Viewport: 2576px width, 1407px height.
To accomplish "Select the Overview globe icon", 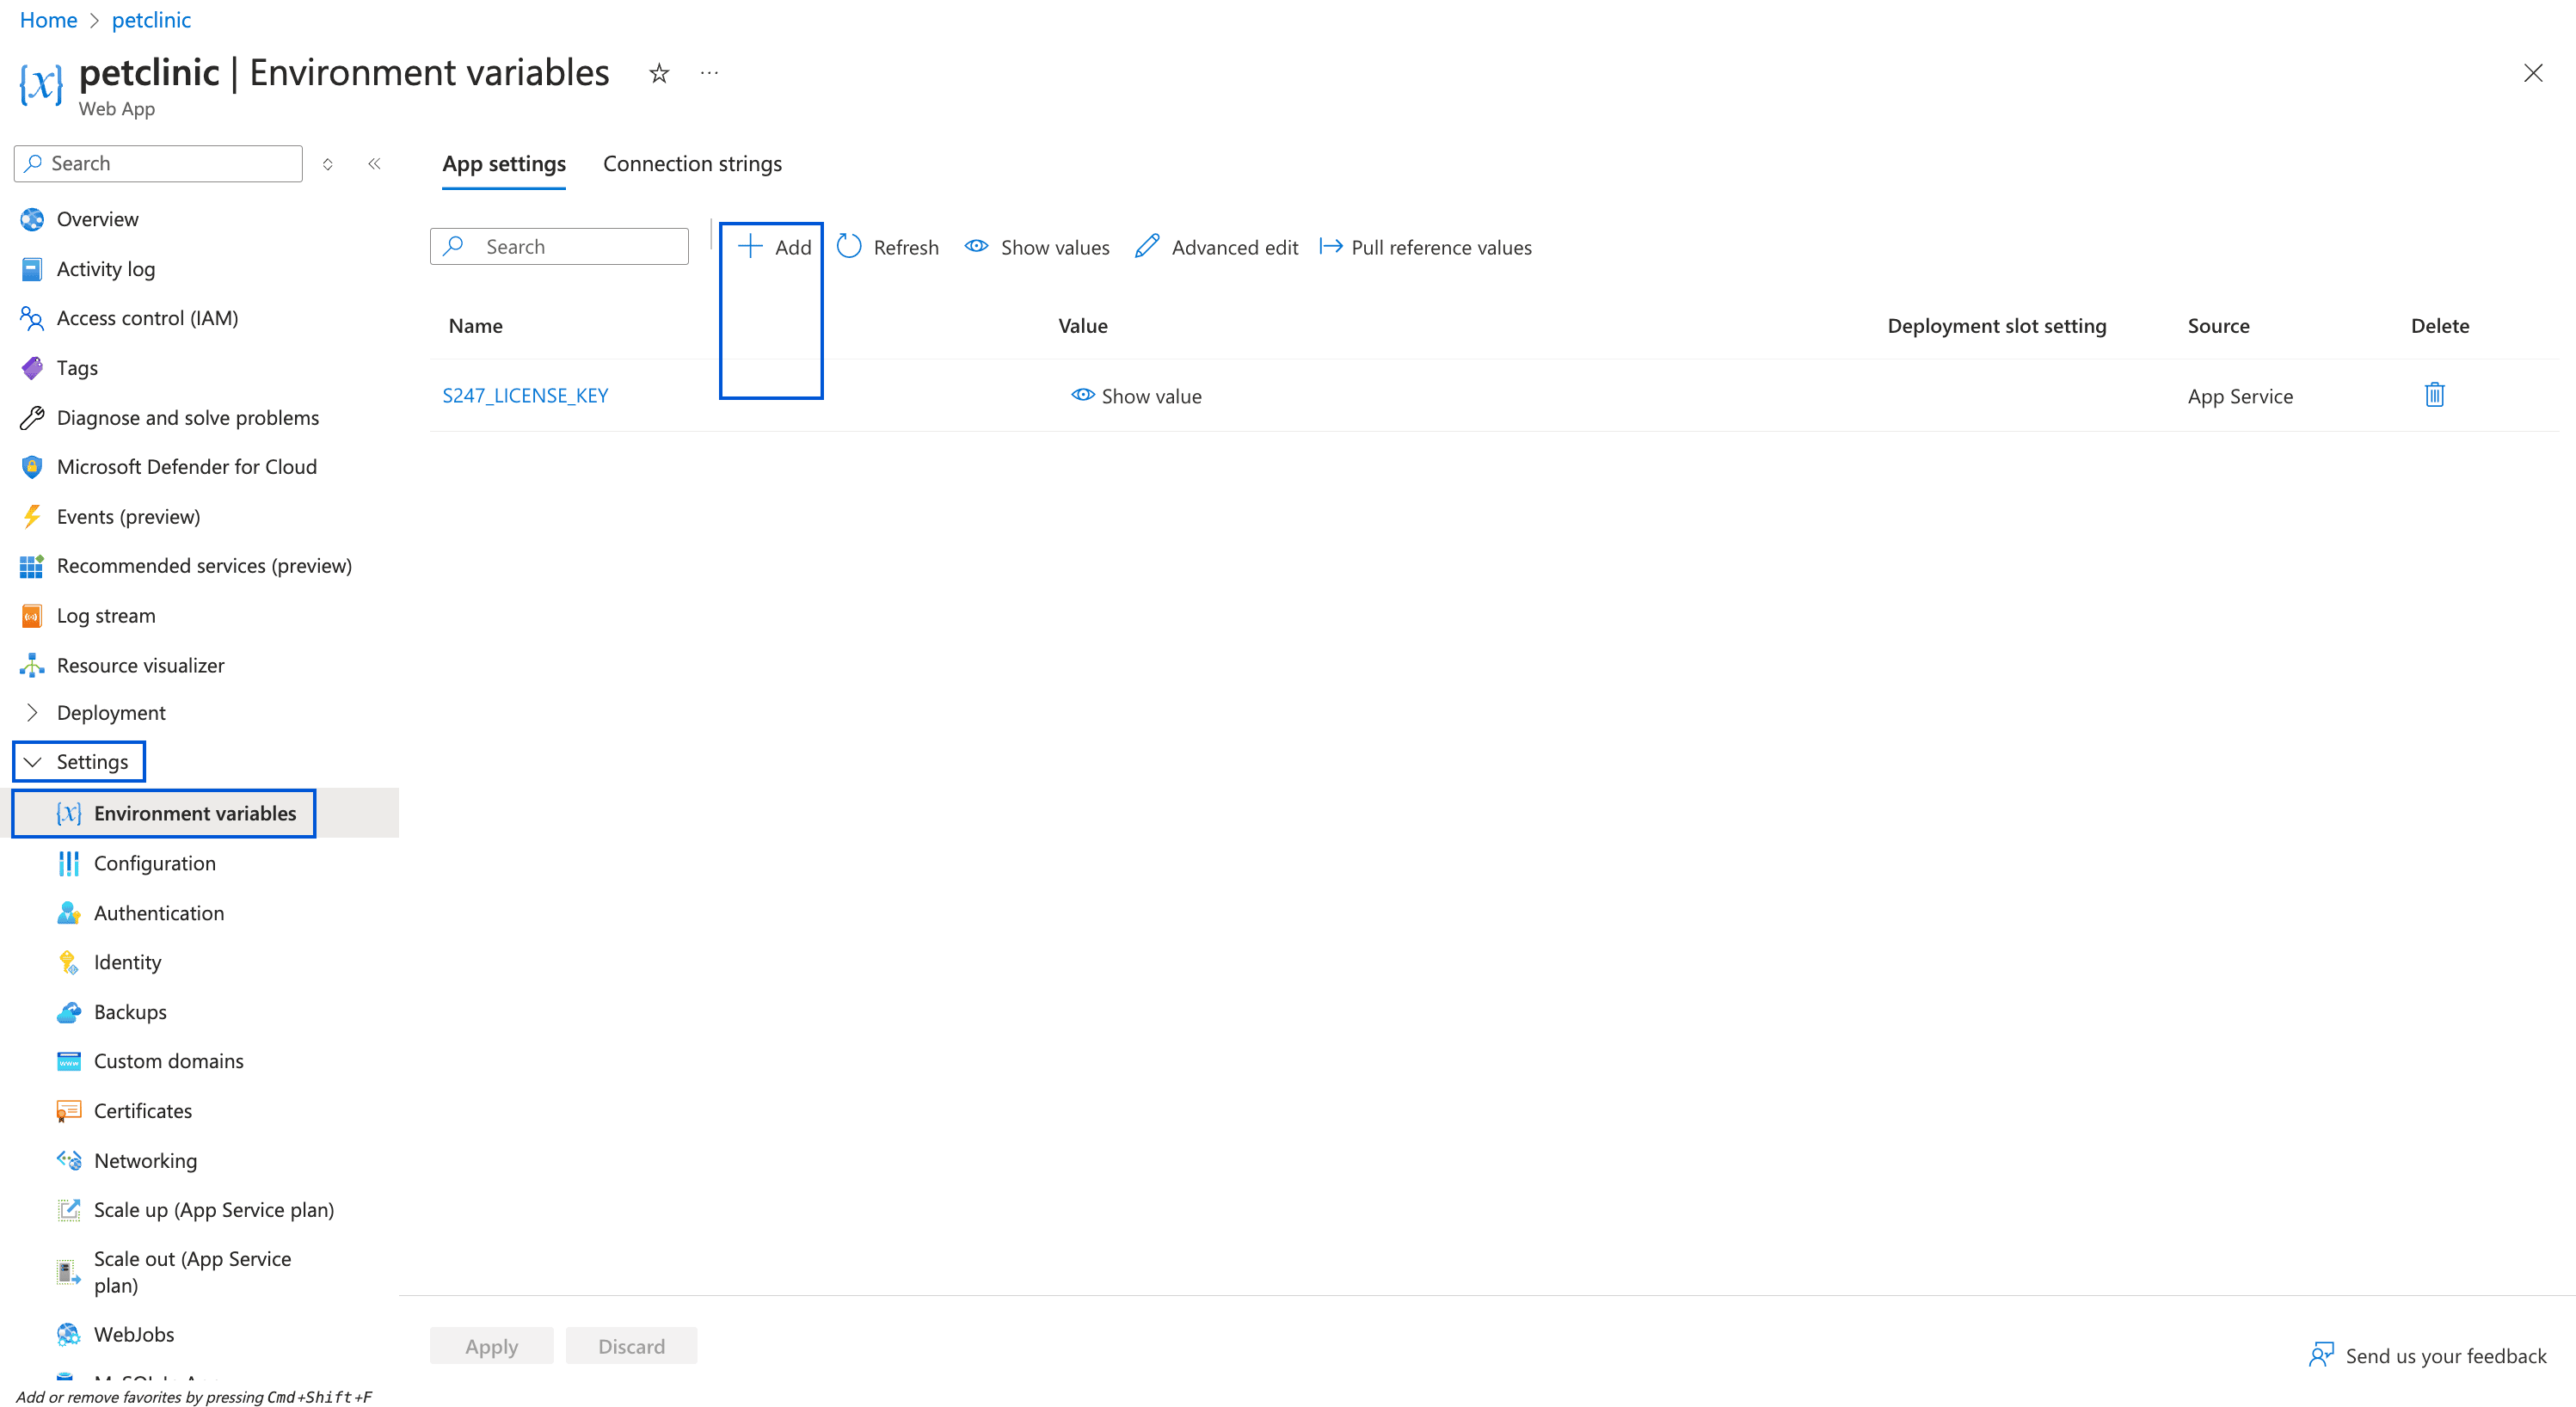I will [31, 219].
